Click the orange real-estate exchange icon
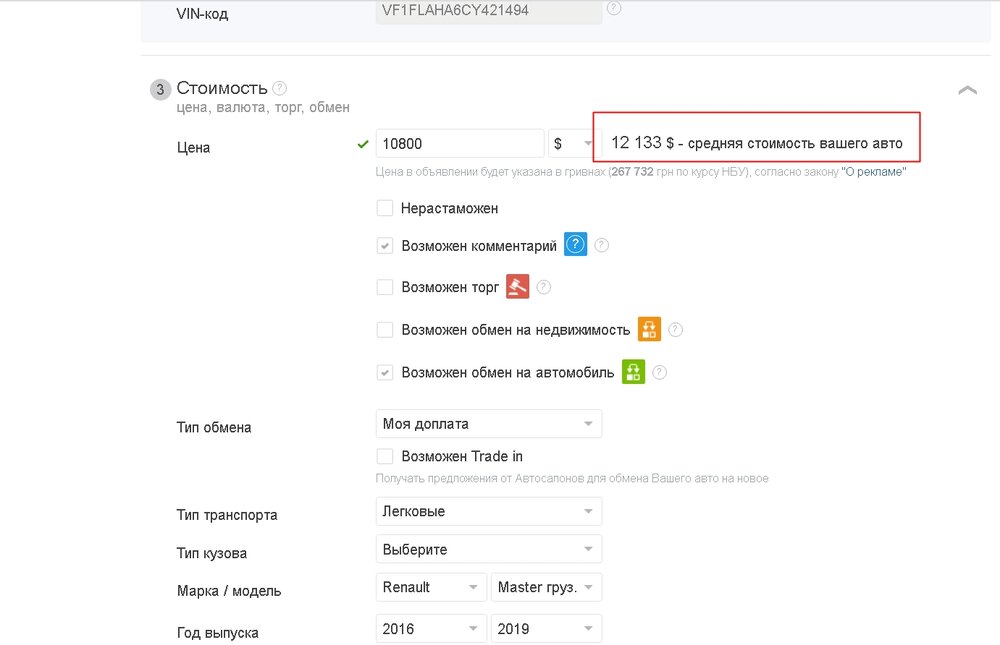Screen dimensions: 1000x645 [649, 329]
